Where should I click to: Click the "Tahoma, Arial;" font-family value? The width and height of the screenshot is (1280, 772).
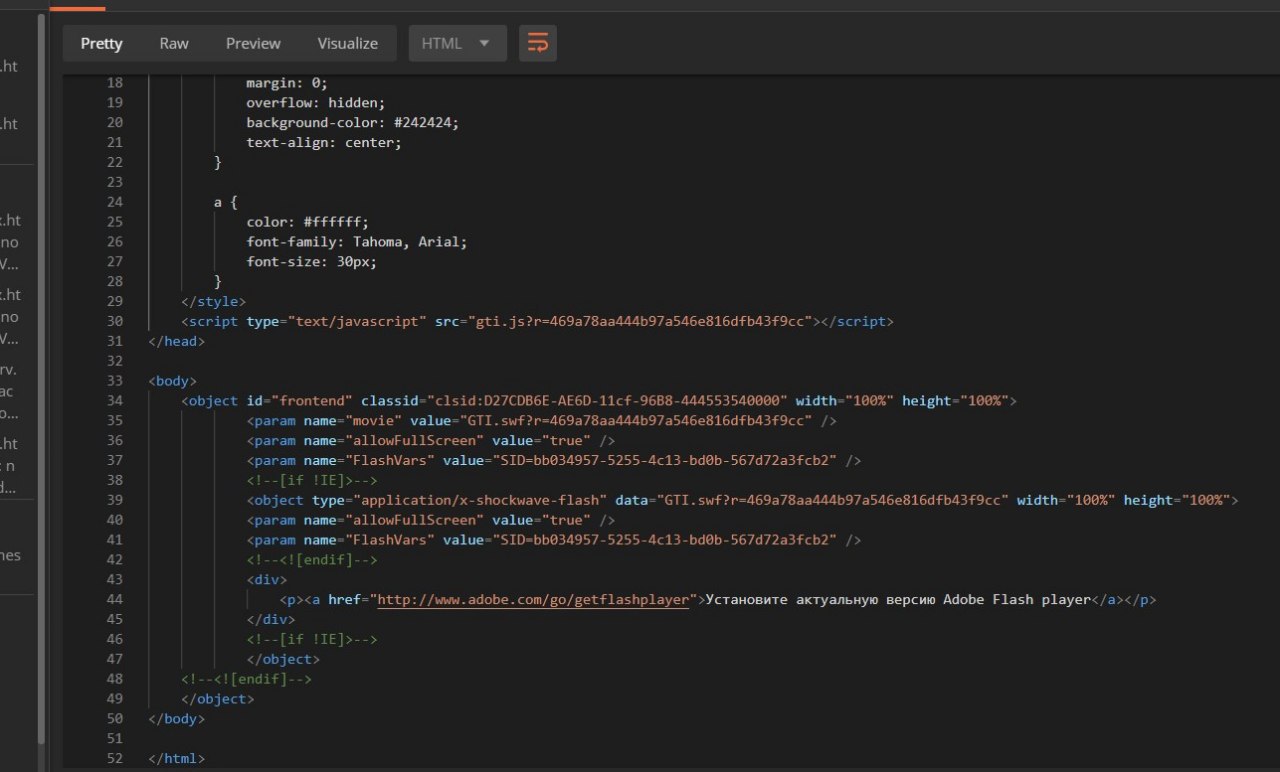(x=409, y=242)
